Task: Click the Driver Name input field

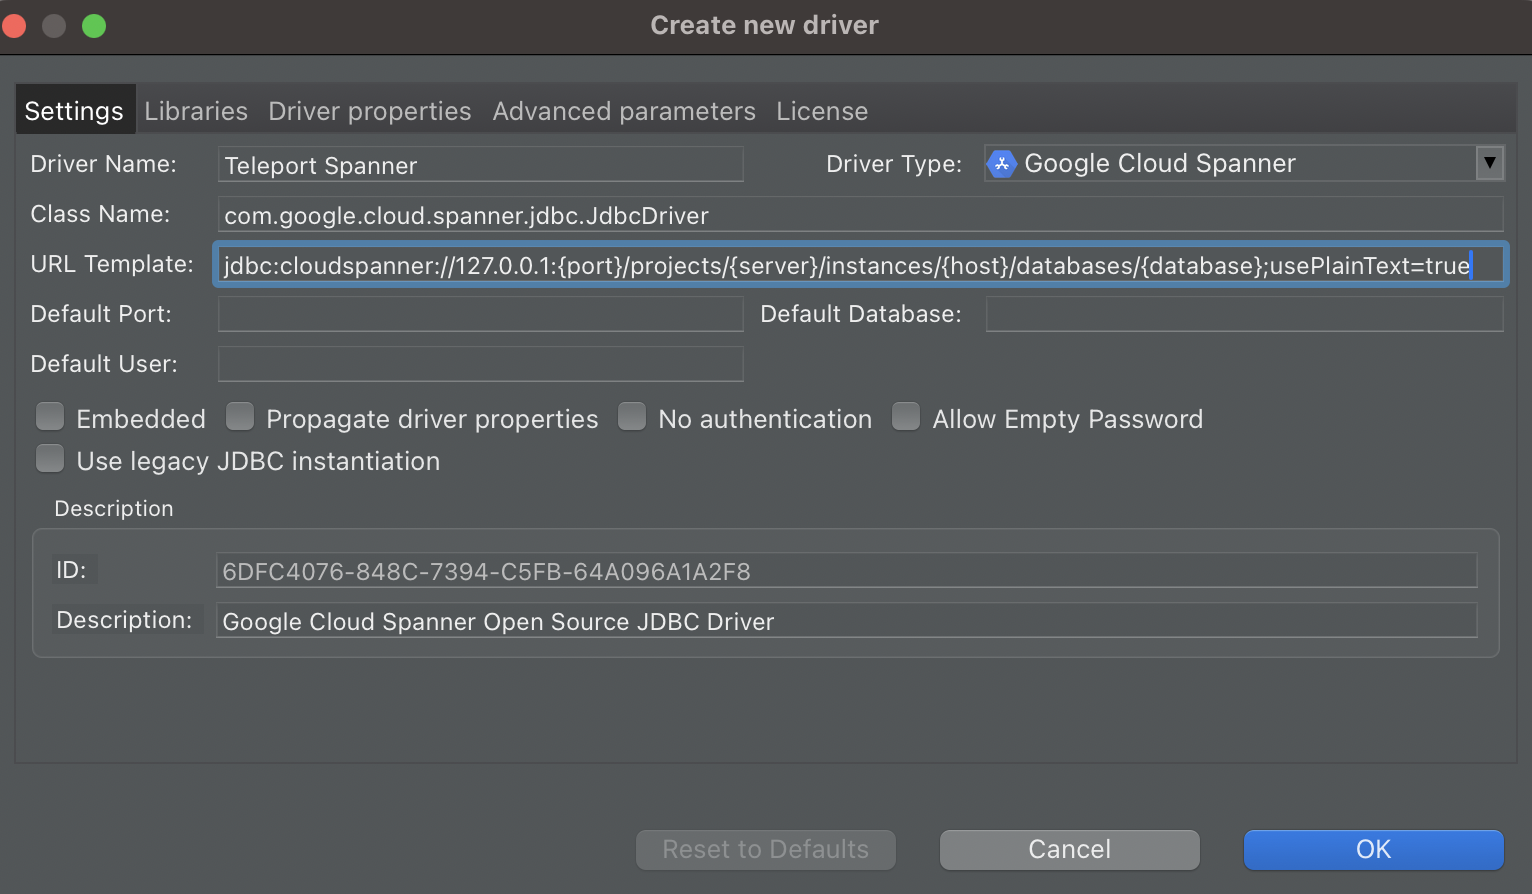Action: tap(480, 165)
